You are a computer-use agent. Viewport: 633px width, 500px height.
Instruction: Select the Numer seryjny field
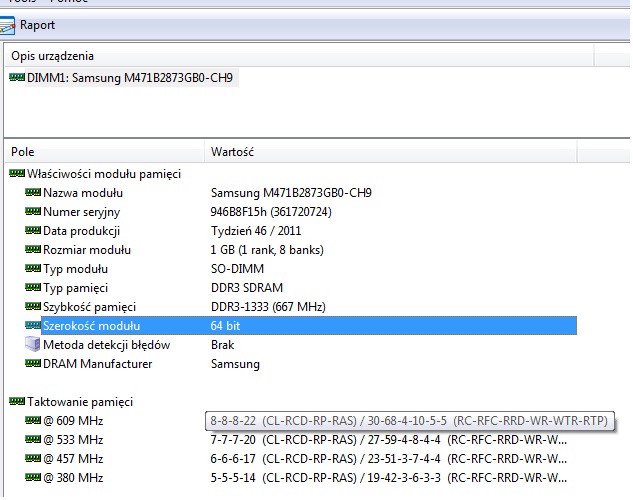pyautogui.click(x=82, y=212)
